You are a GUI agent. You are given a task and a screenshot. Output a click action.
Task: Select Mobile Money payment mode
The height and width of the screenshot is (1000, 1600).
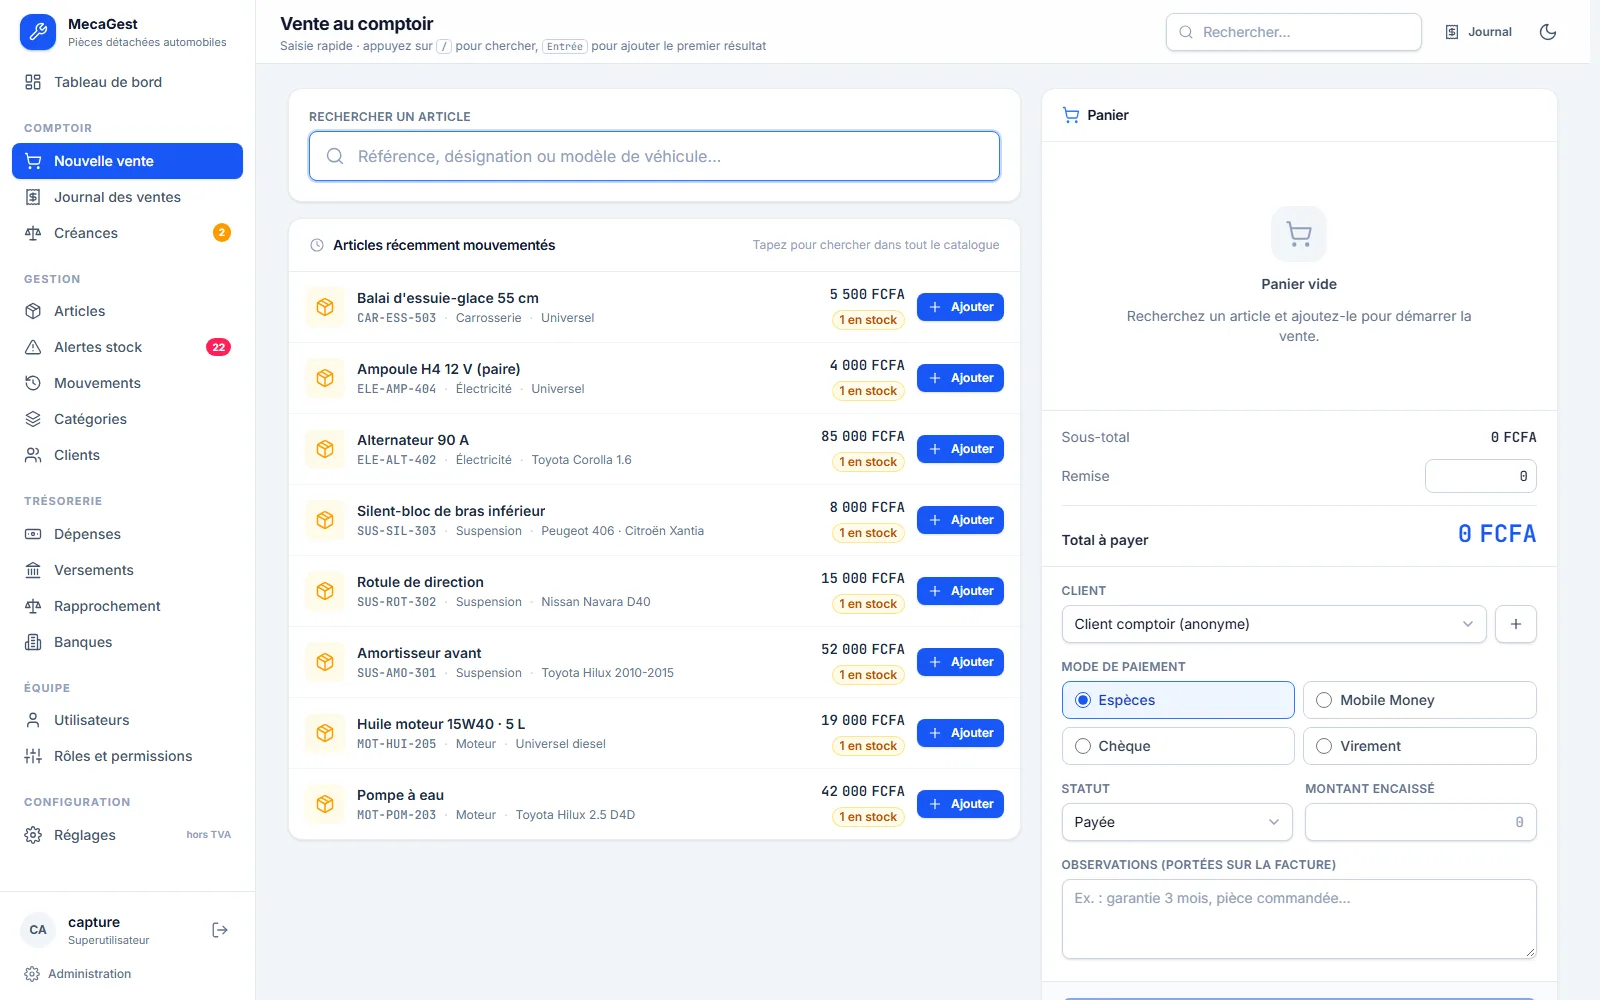1420,700
